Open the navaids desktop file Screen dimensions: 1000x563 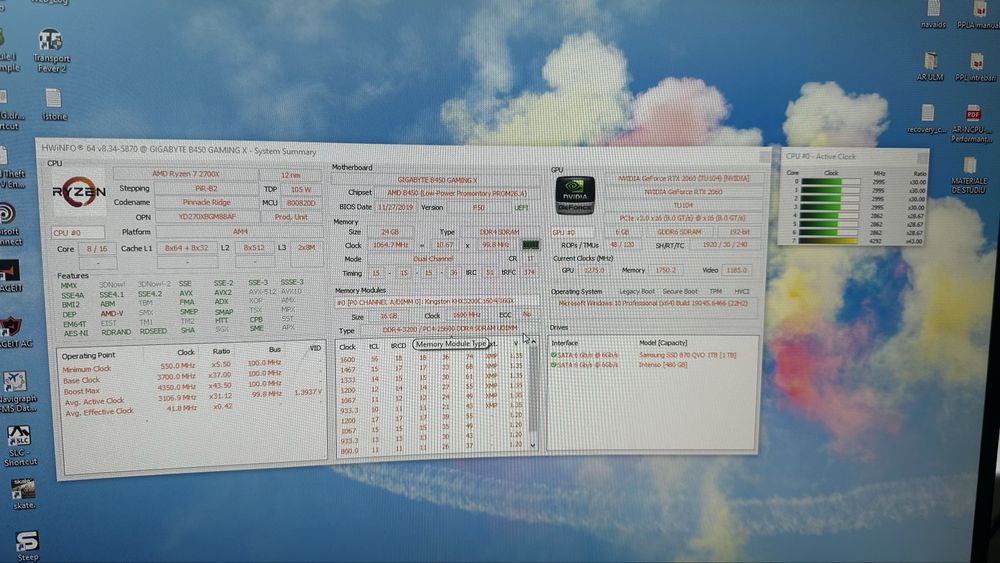(933, 14)
